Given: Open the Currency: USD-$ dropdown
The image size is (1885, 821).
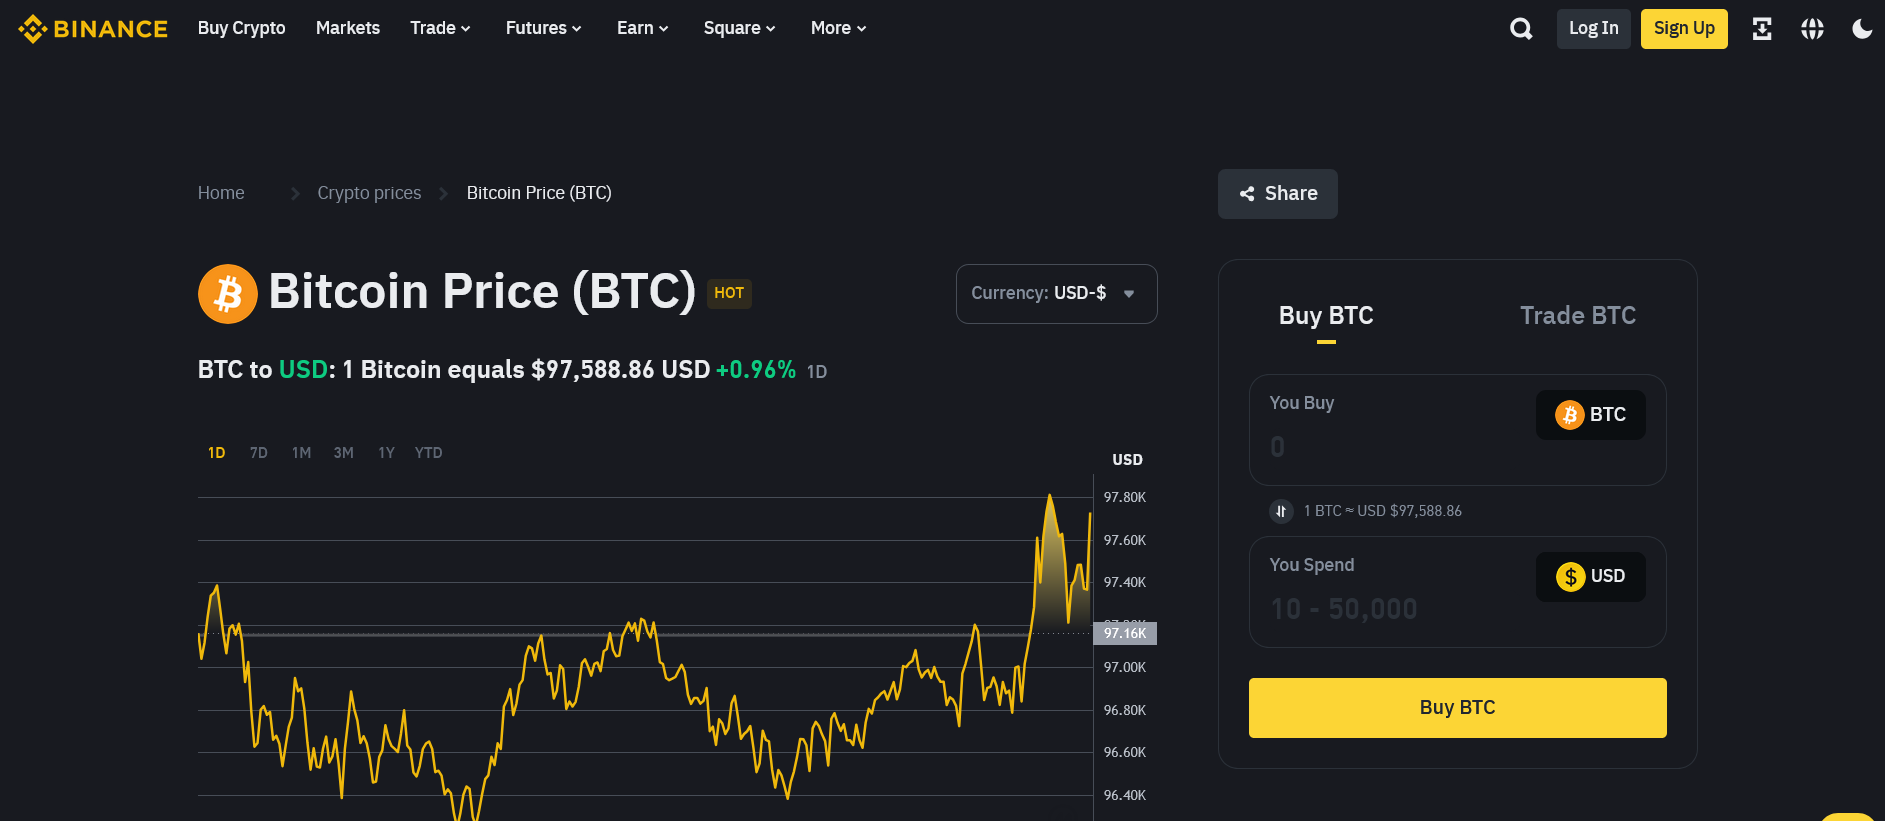Looking at the screenshot, I should pos(1056,294).
